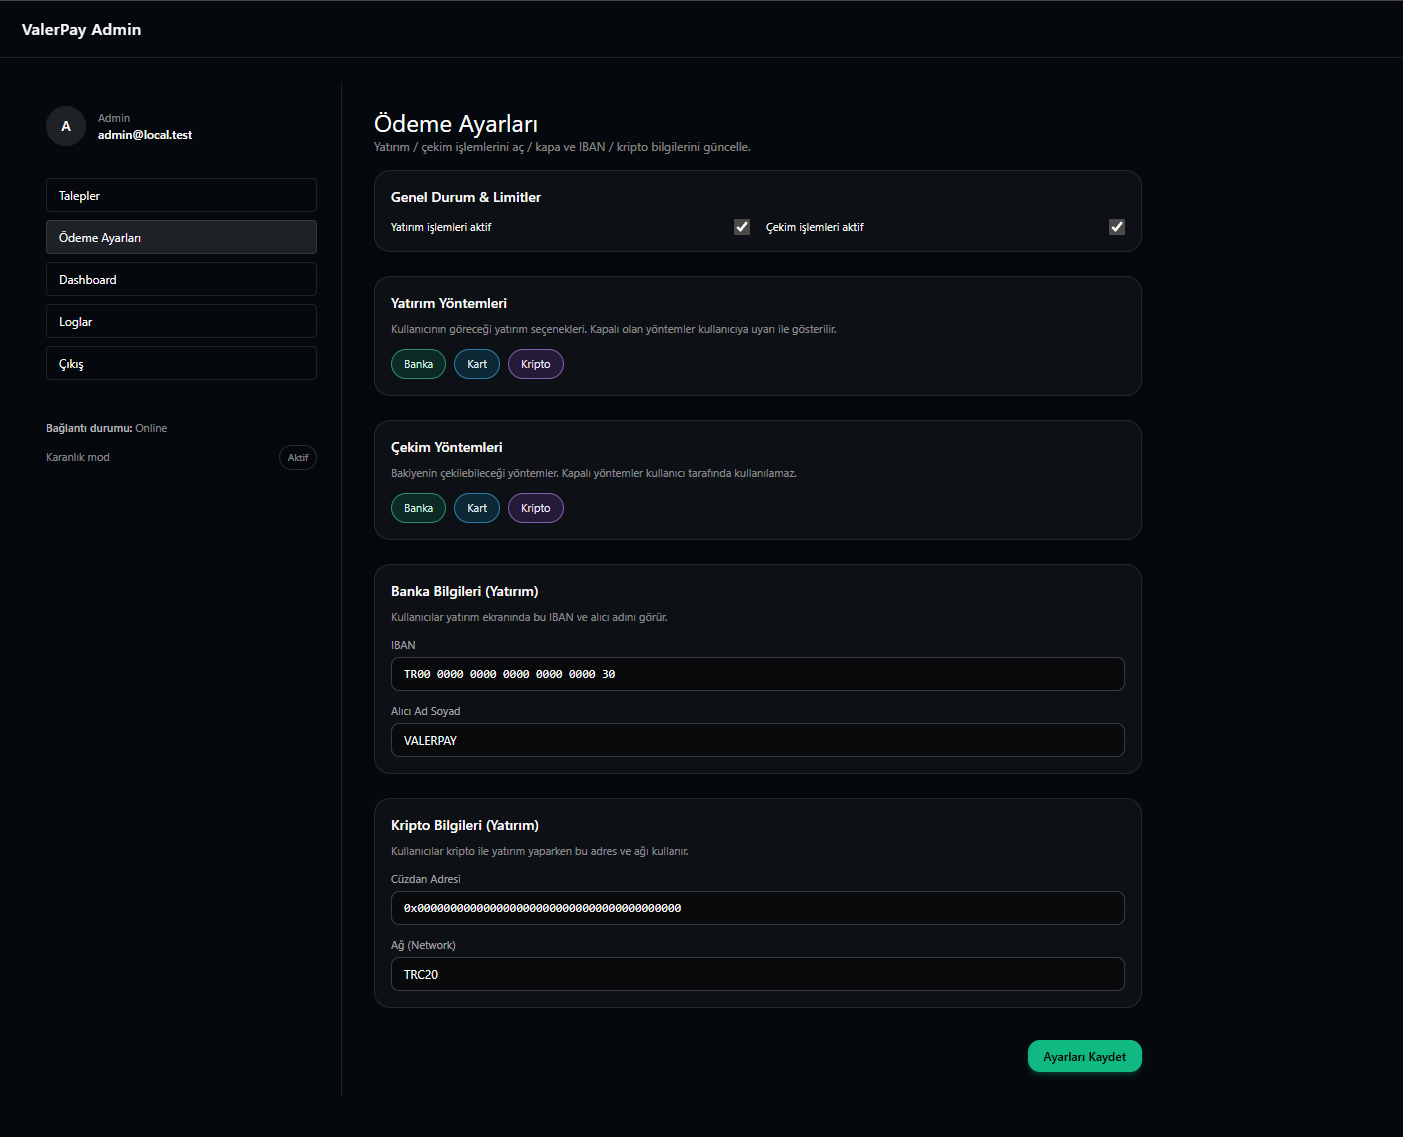The width and height of the screenshot is (1403, 1137).
Task: Toggle Kart under Çekim Yöntemleri
Action: coord(476,508)
